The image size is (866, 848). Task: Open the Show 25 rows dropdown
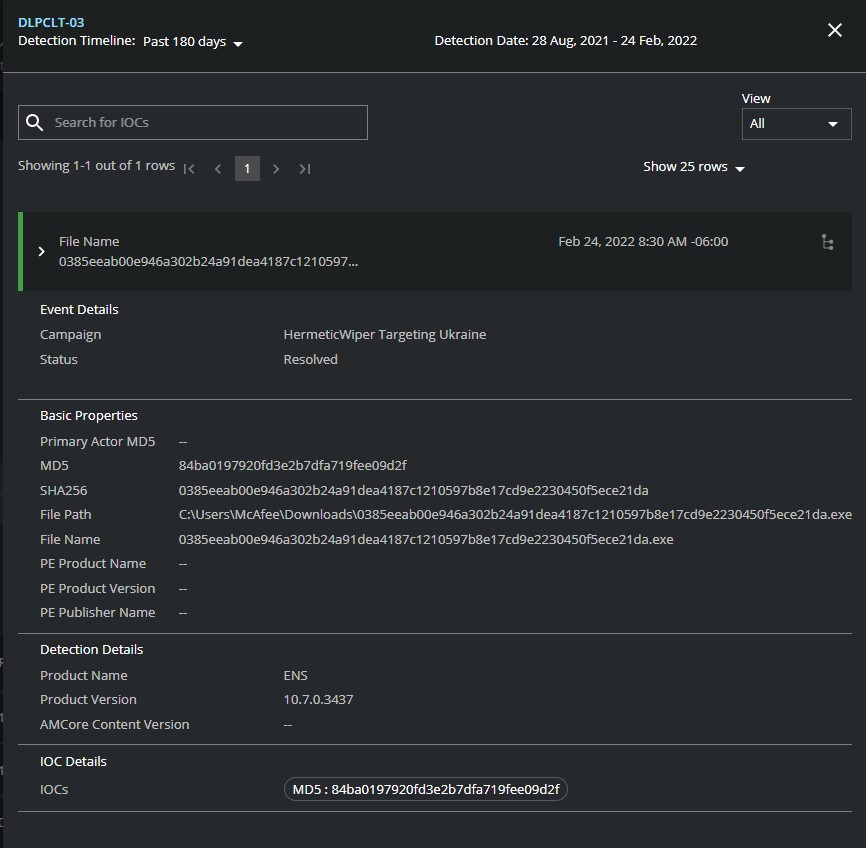pyautogui.click(x=694, y=167)
